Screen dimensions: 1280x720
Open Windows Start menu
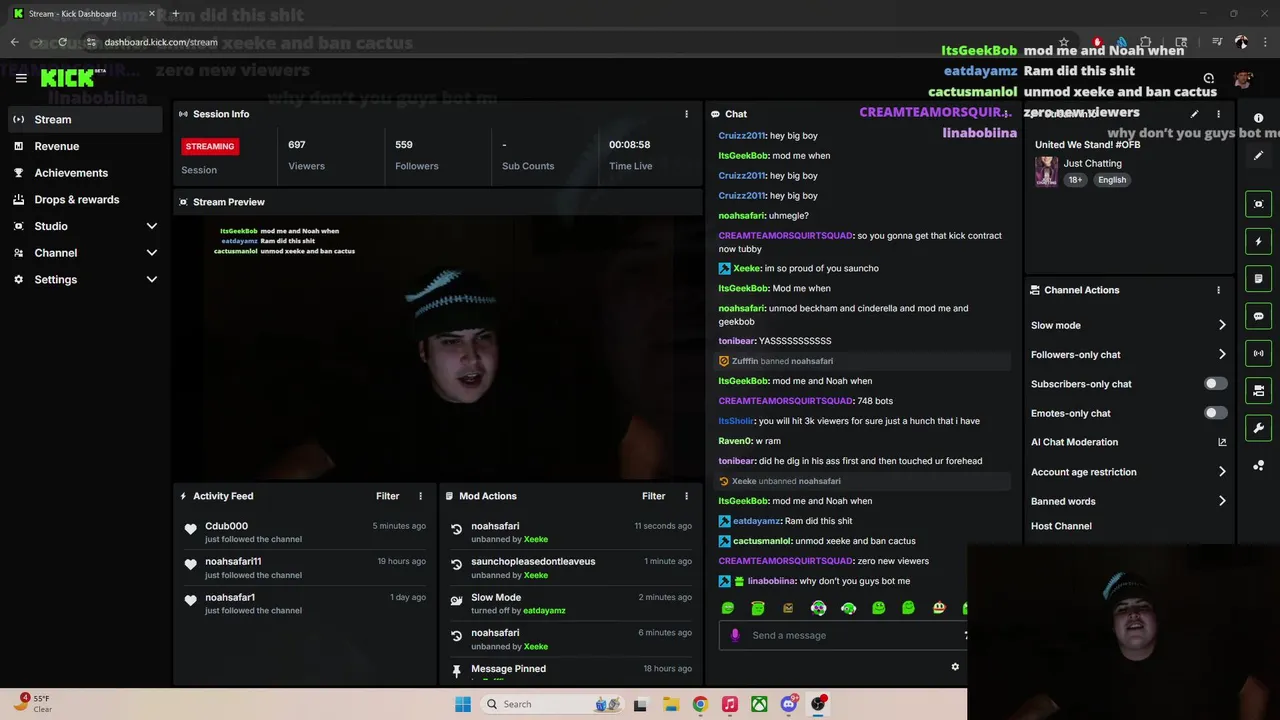463,704
